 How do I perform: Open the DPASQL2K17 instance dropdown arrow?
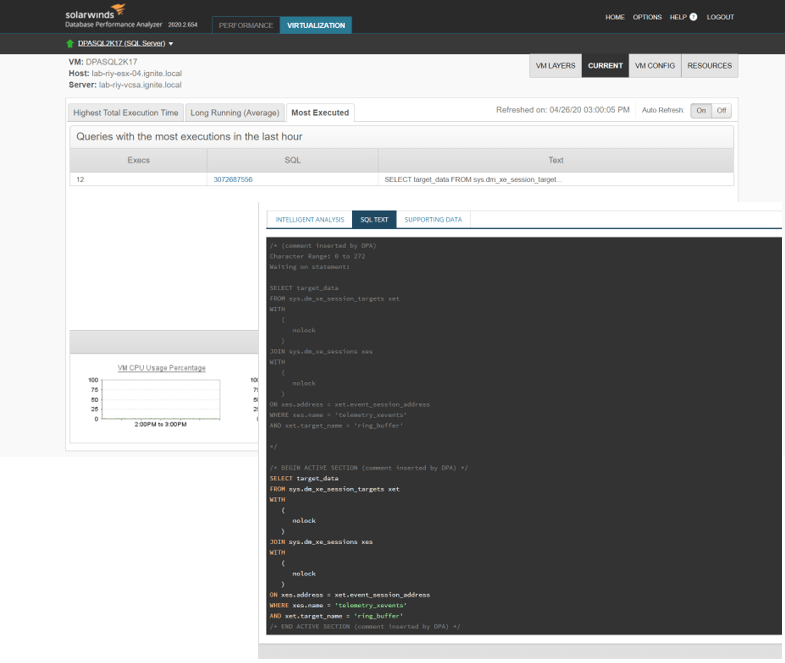point(171,44)
